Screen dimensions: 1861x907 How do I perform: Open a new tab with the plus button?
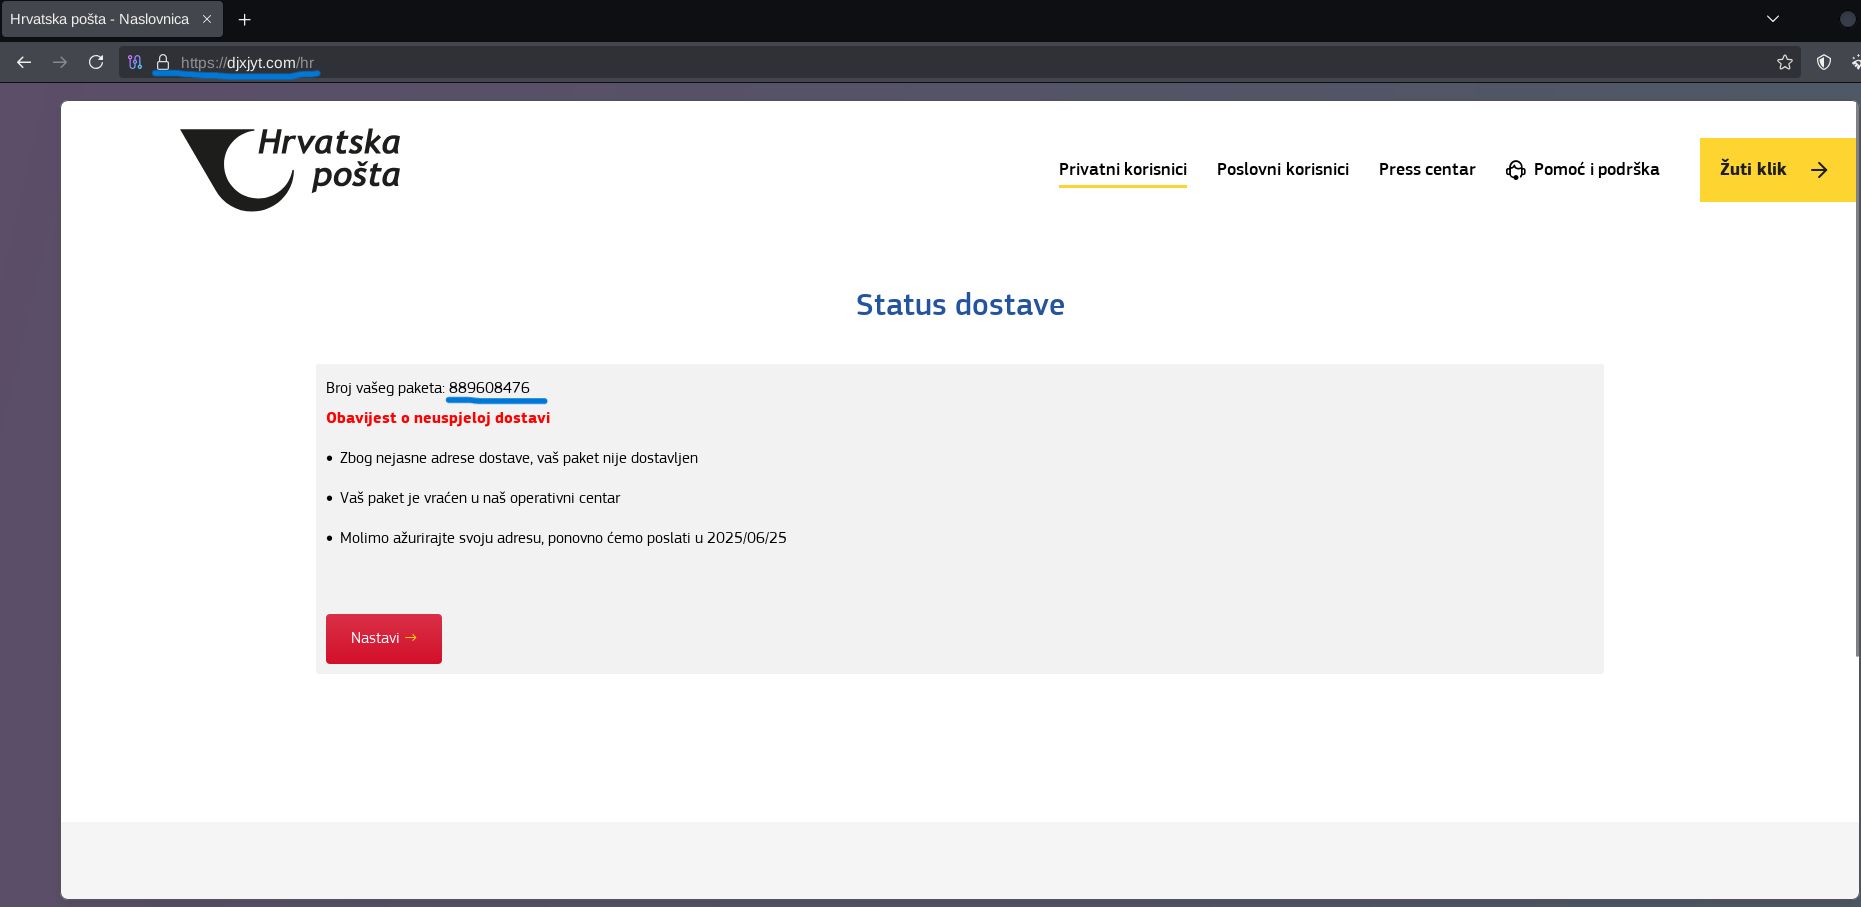[x=244, y=19]
